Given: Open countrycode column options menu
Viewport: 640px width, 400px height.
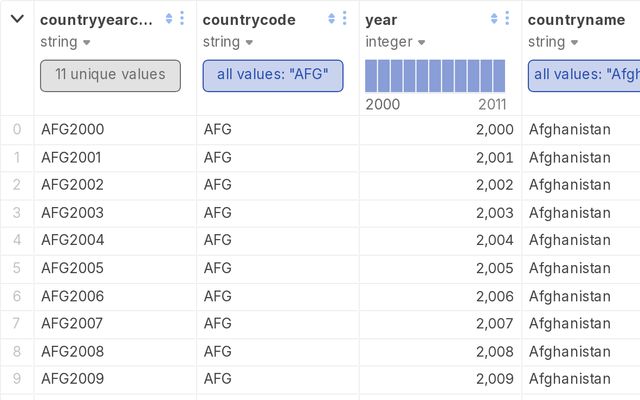Looking at the screenshot, I should coord(345,19).
